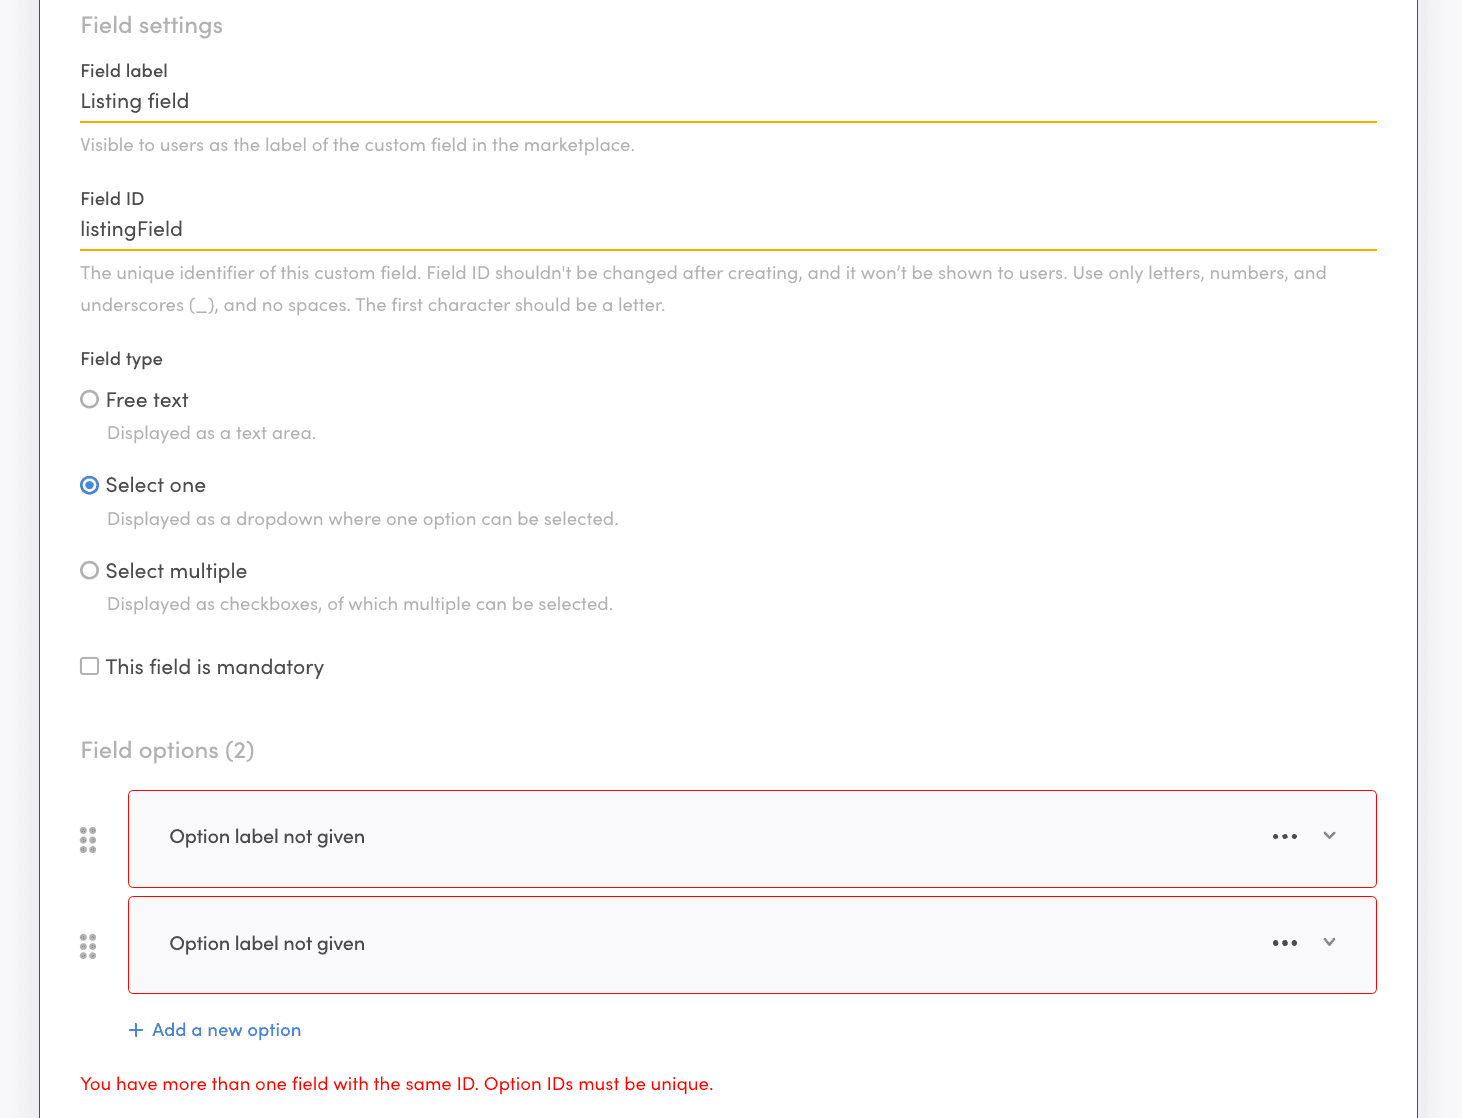Expand the second option using its chevron

point(1329,942)
